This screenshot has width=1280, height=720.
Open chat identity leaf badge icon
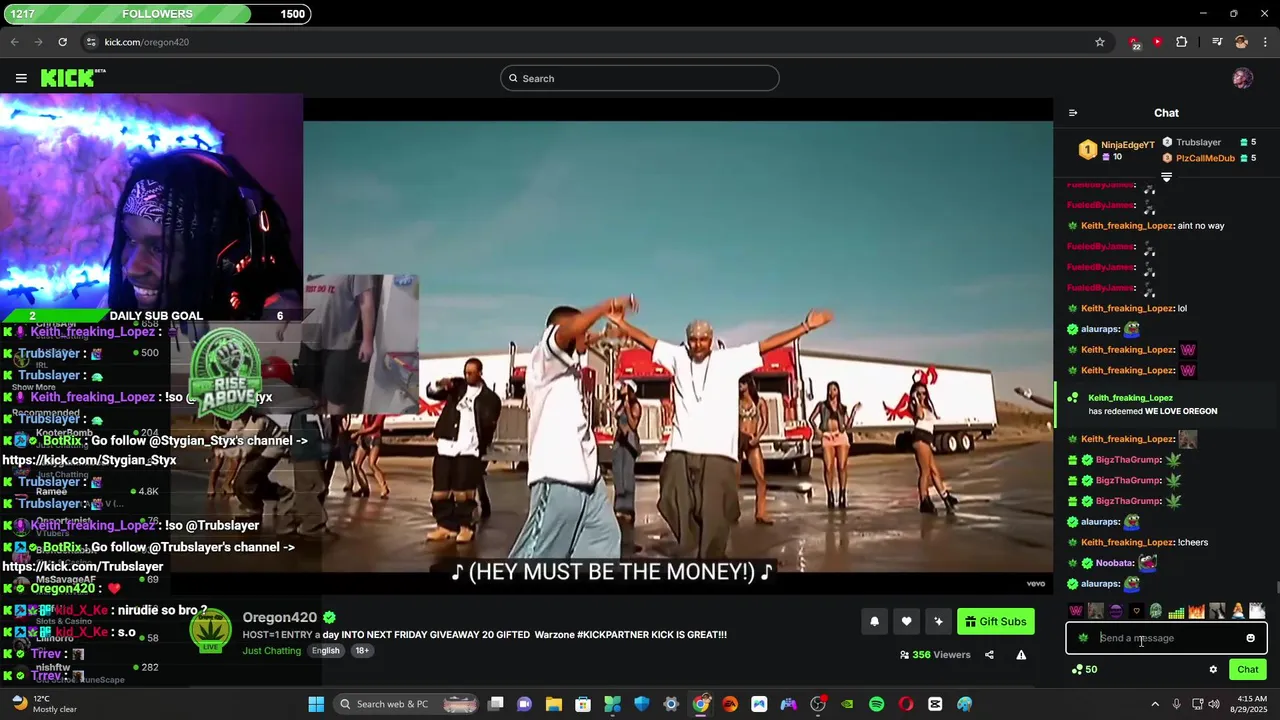tap(1083, 638)
